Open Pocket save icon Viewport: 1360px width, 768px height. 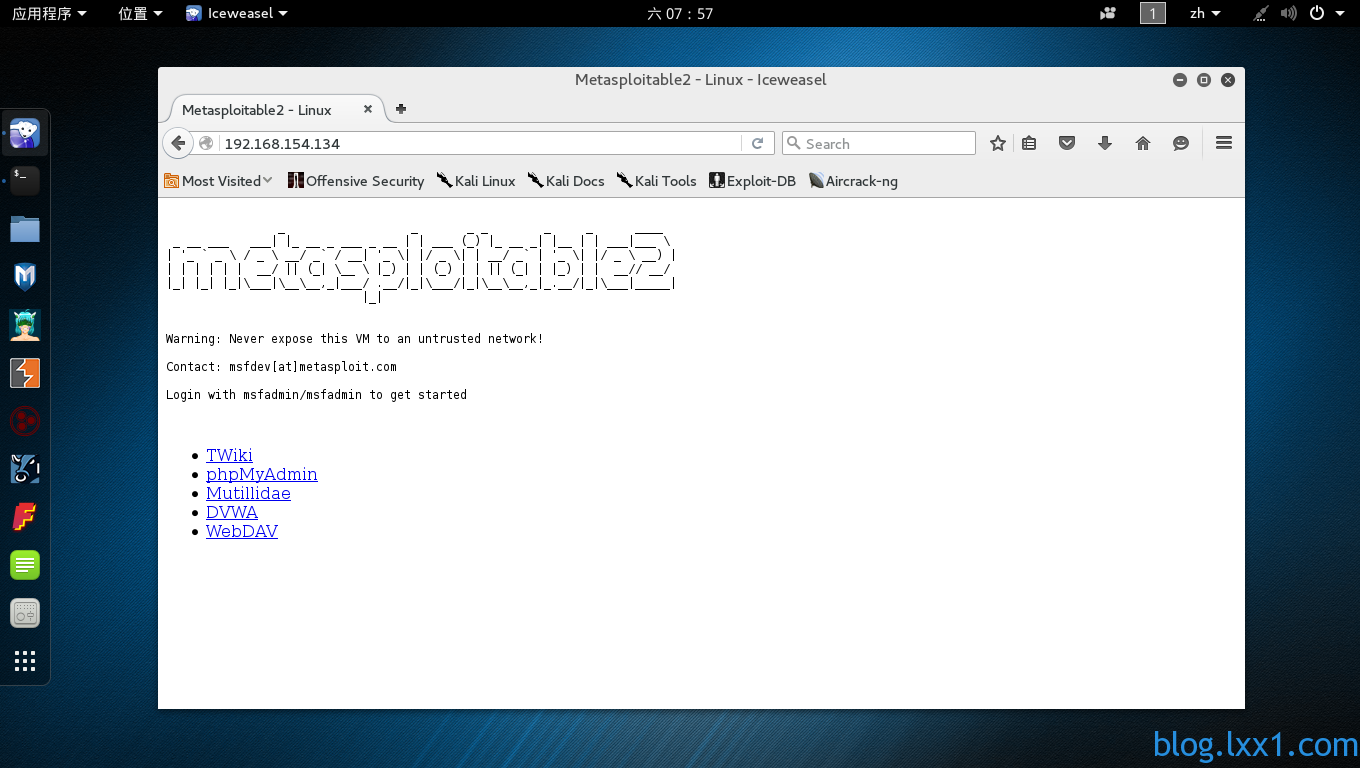point(1067,143)
